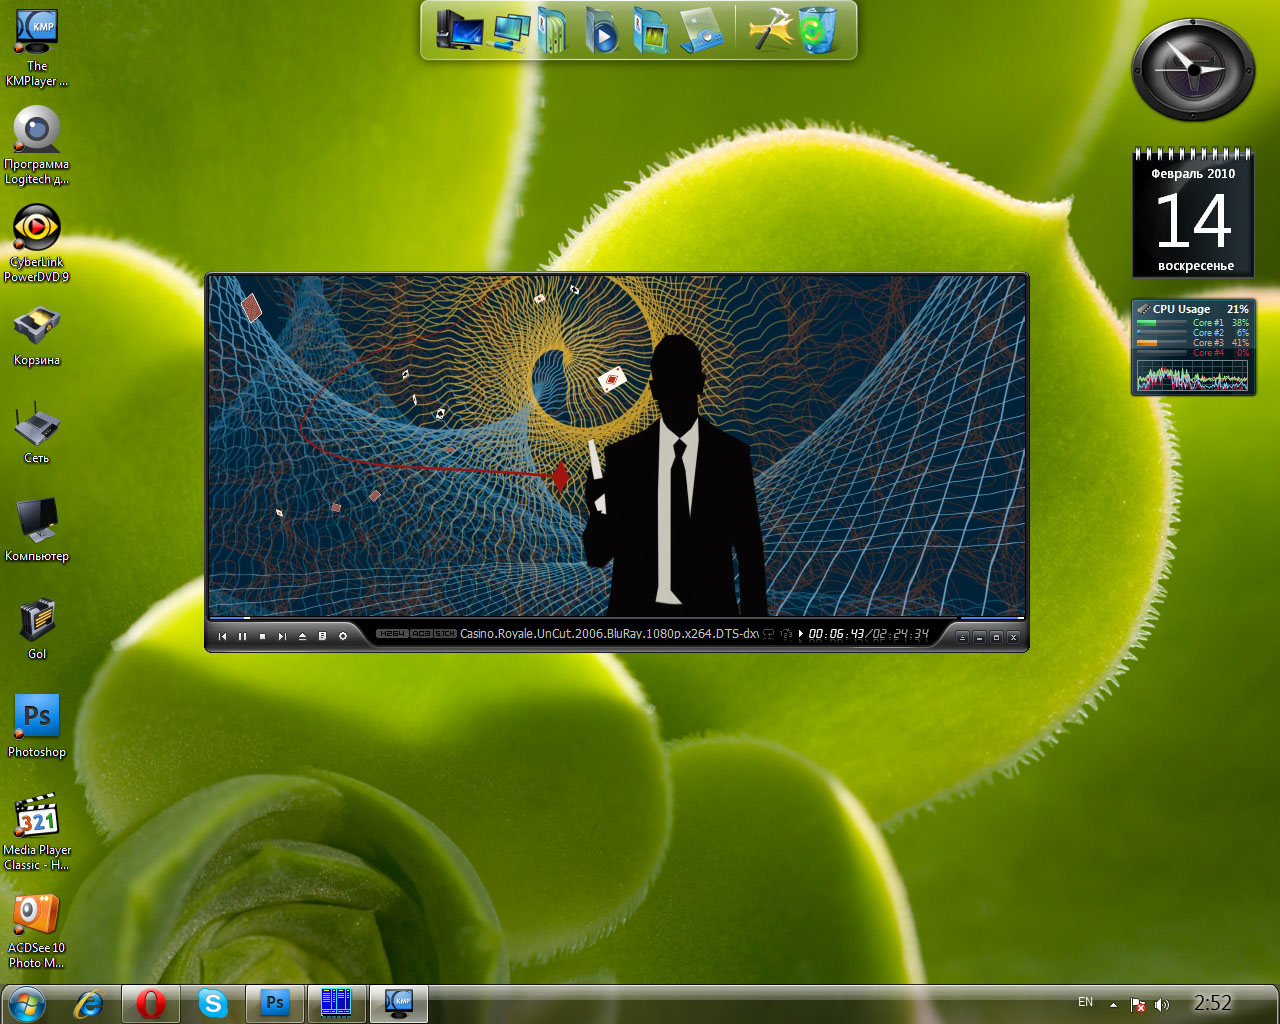Open the Windows Start menu
1280x1024 pixels.
25,1003
